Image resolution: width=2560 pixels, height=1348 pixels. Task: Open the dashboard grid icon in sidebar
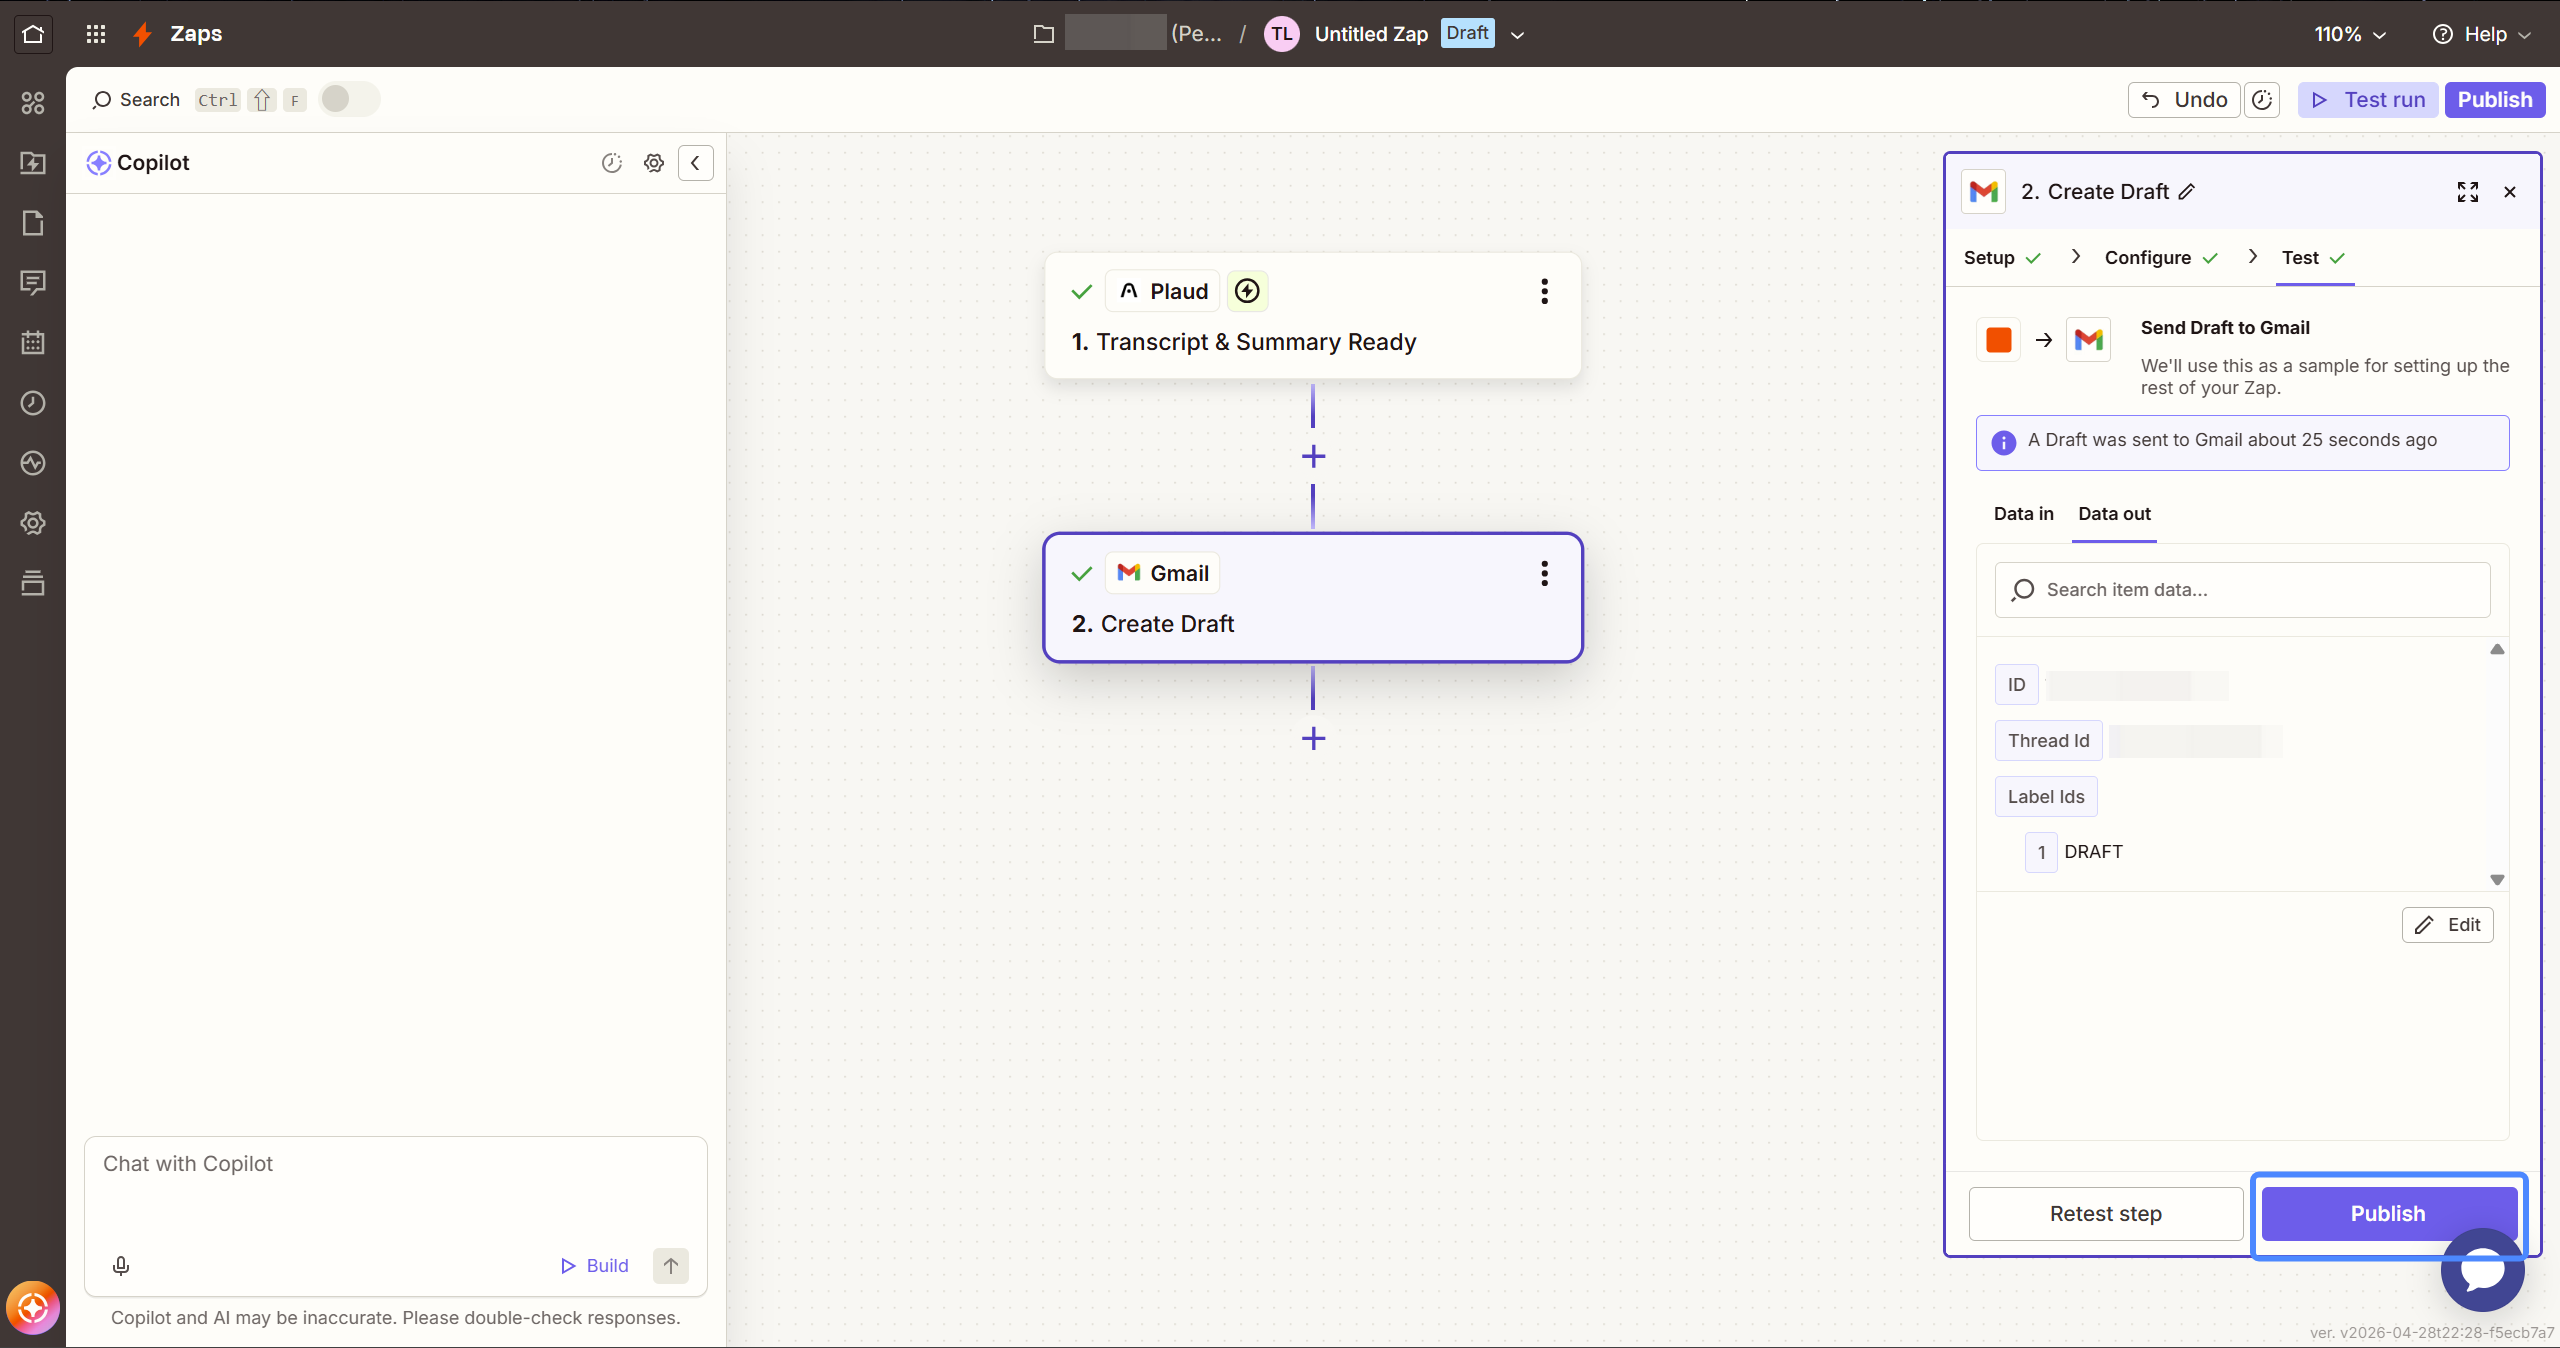[x=33, y=102]
